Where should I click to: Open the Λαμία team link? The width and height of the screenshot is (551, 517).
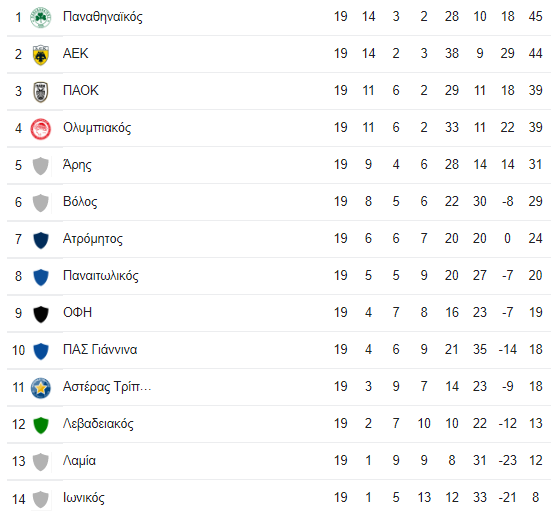79,461
